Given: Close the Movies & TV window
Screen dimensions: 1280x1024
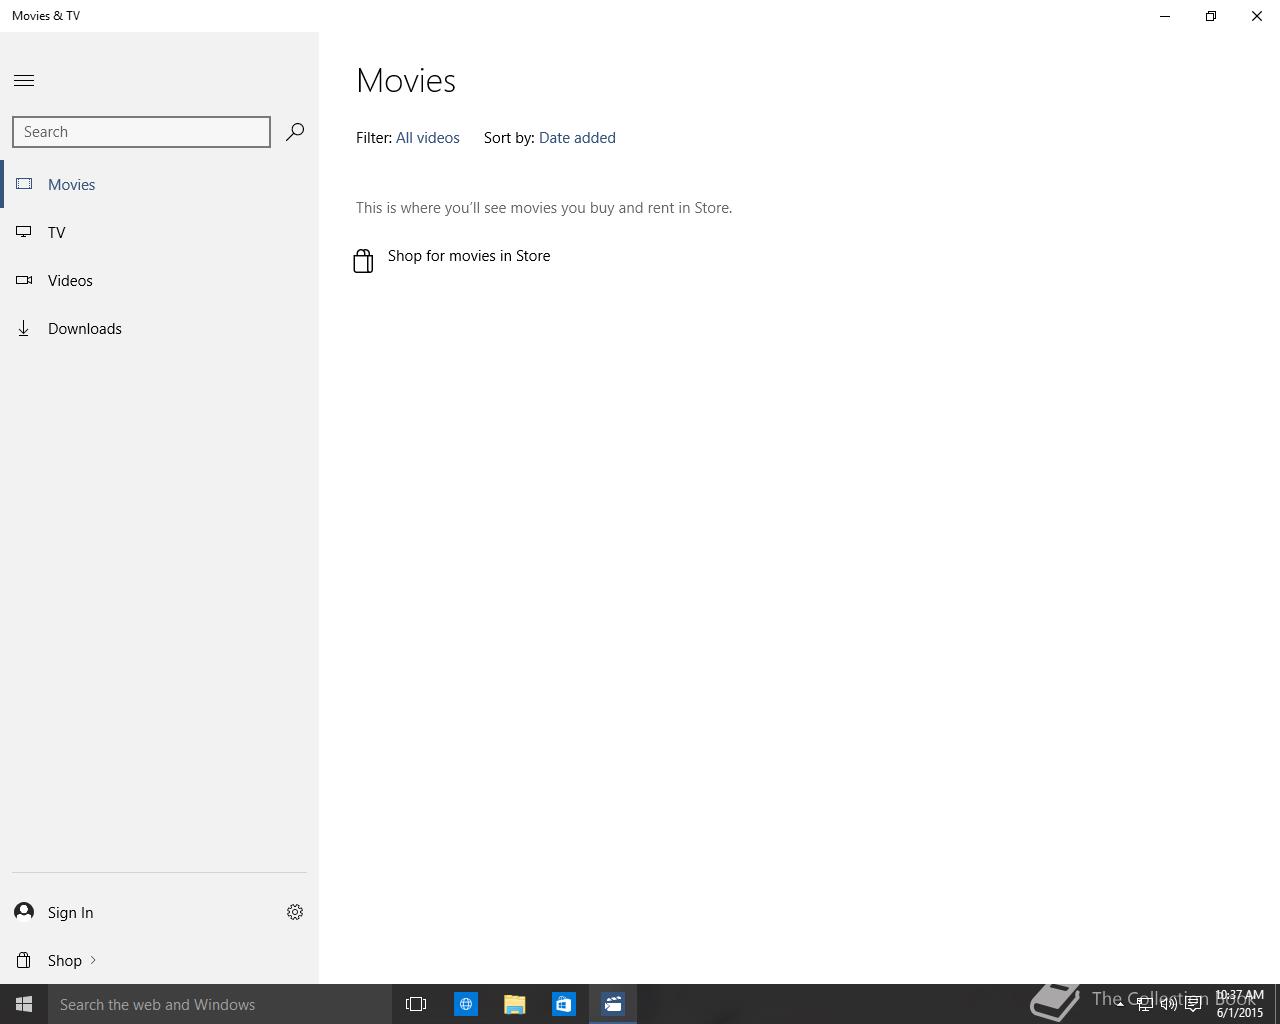Looking at the screenshot, I should tap(1257, 16).
